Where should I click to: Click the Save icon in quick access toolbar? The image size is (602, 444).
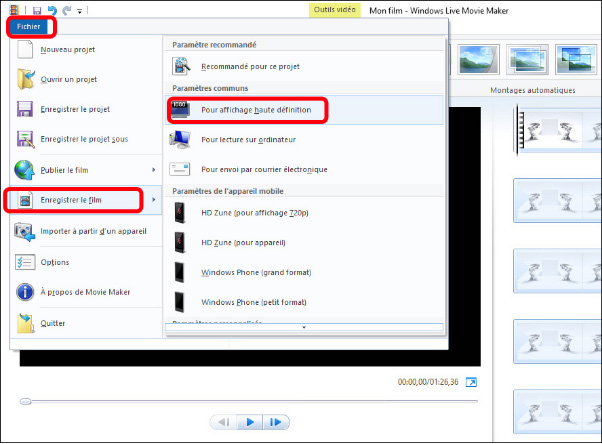[x=37, y=10]
